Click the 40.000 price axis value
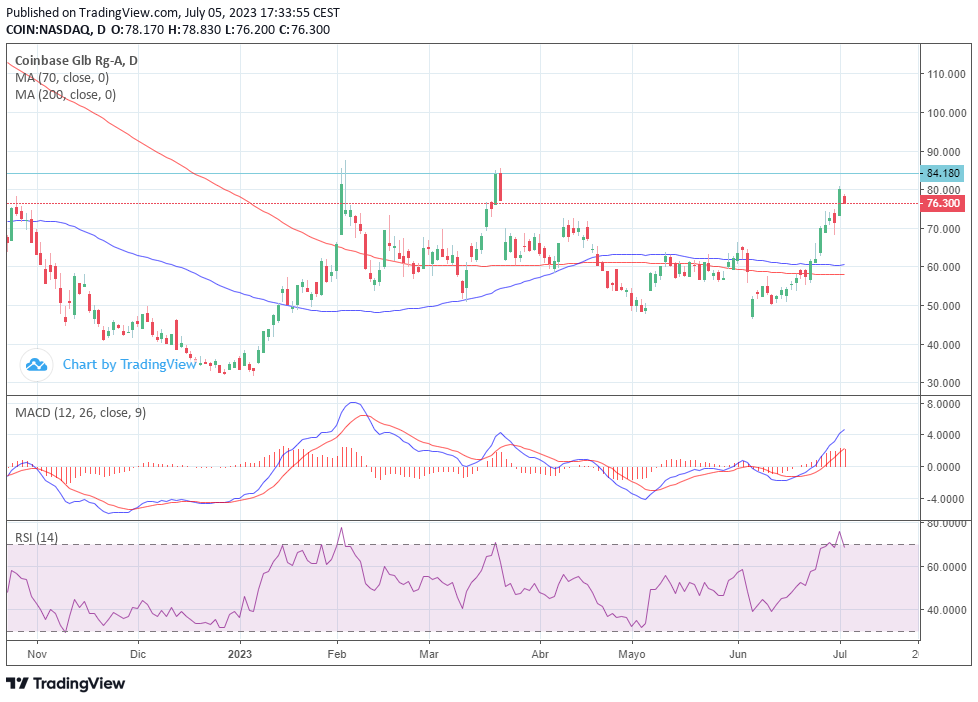Screen dimensions: 978x702 pos(944,344)
